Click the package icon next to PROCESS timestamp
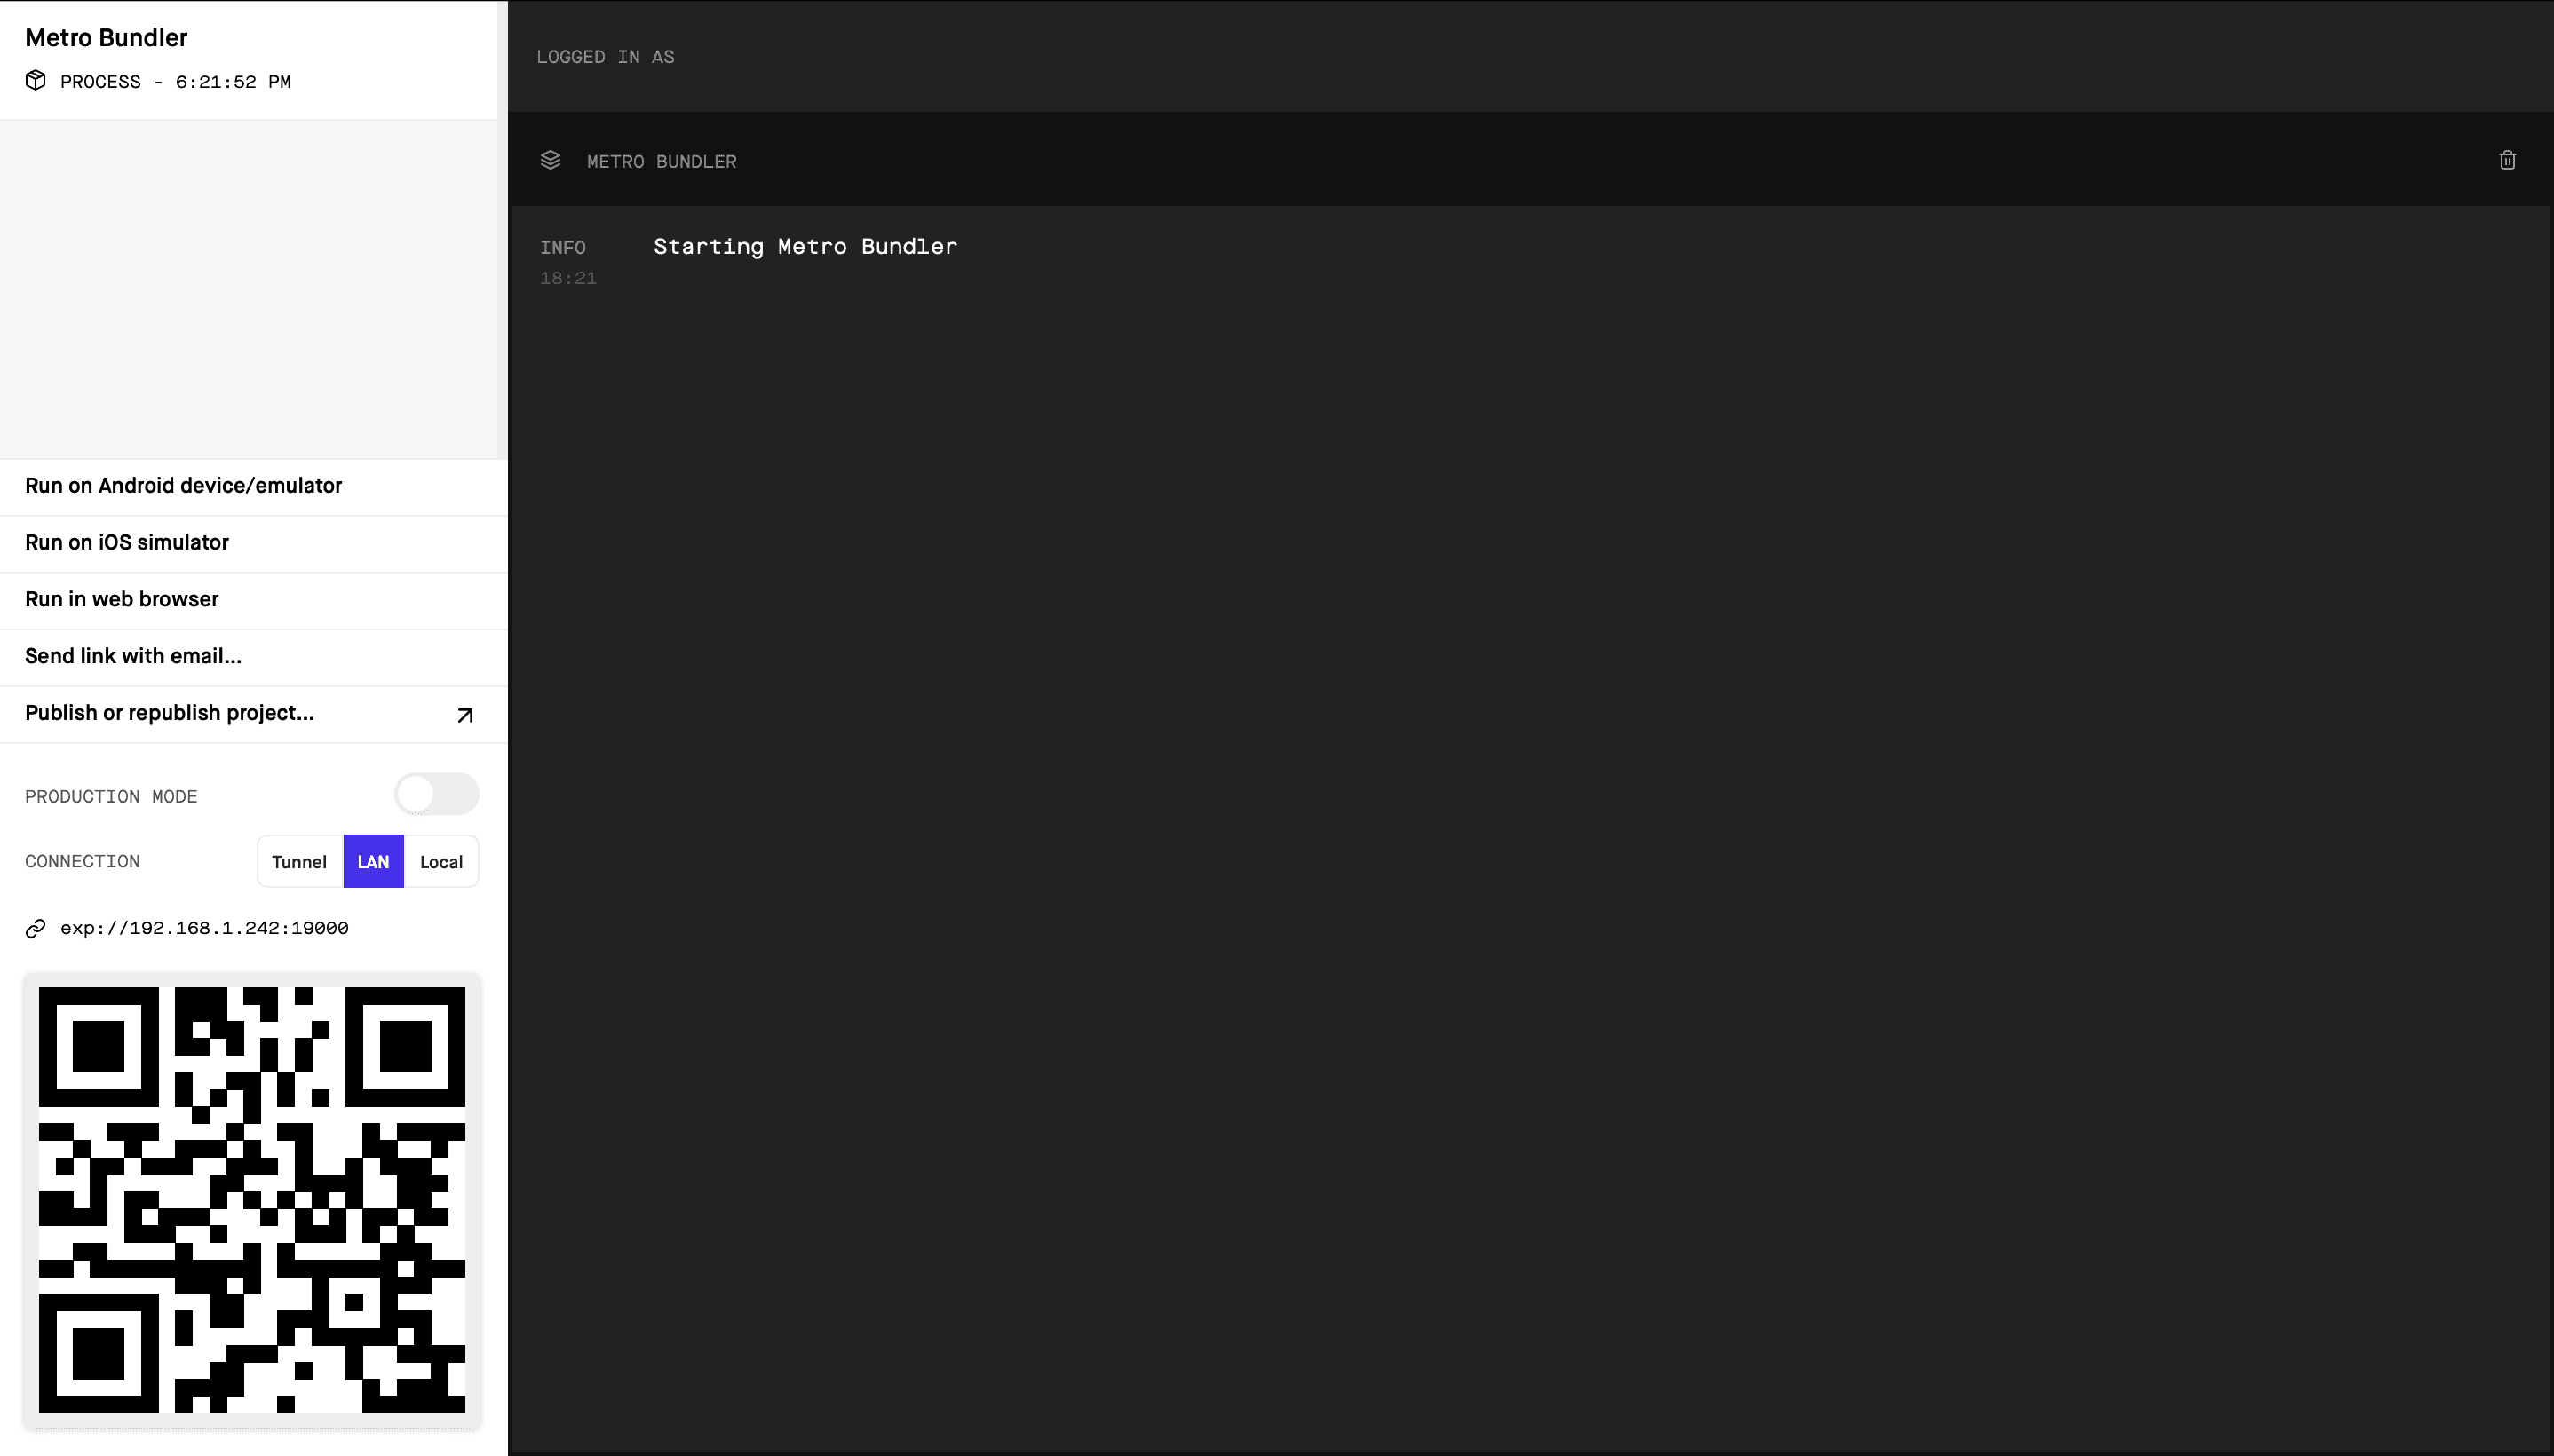This screenshot has height=1456, width=2554. click(x=36, y=81)
